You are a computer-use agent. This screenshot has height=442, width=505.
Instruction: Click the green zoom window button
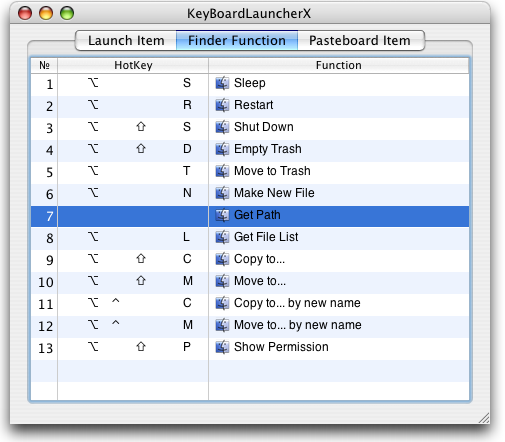click(67, 14)
